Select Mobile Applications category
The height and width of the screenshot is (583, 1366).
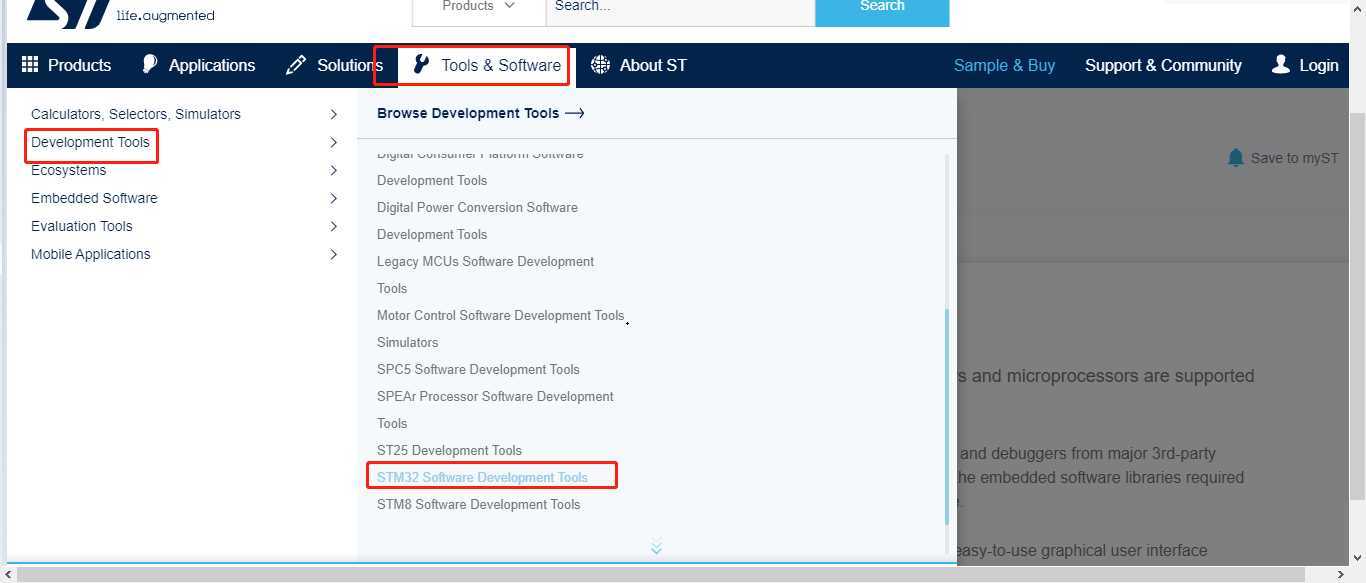click(91, 254)
